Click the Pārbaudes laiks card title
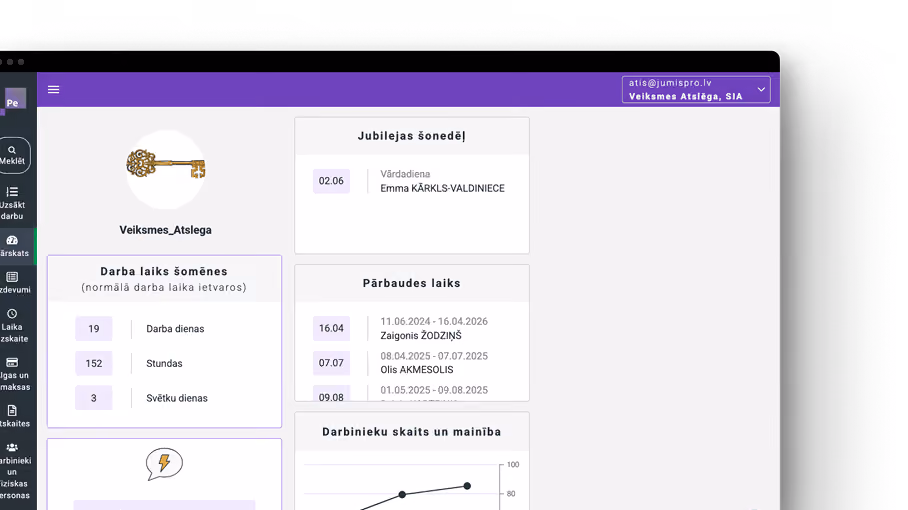The height and width of the screenshot is (510, 908). 412,283
